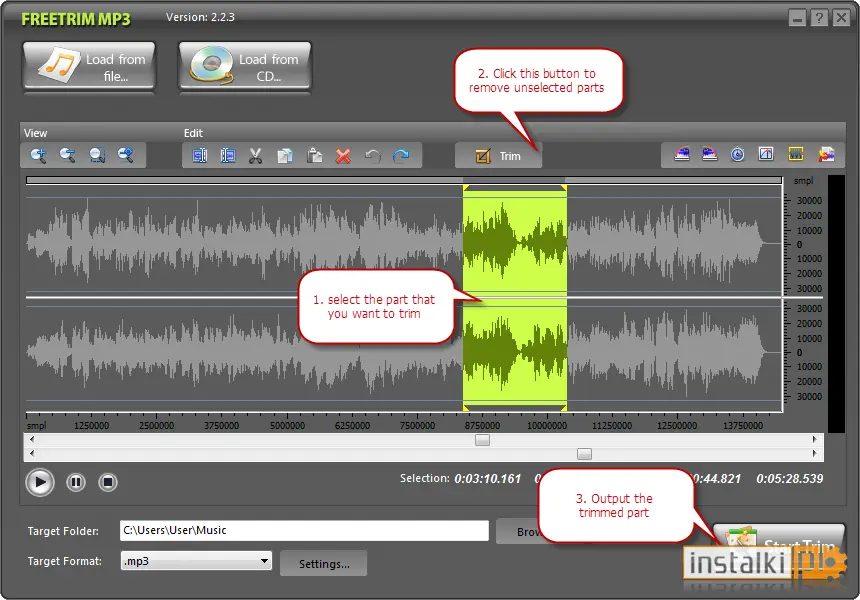Screen dimensions: 860x600
Task: Redo the edit with the blue arrow
Action: [x=401, y=156]
